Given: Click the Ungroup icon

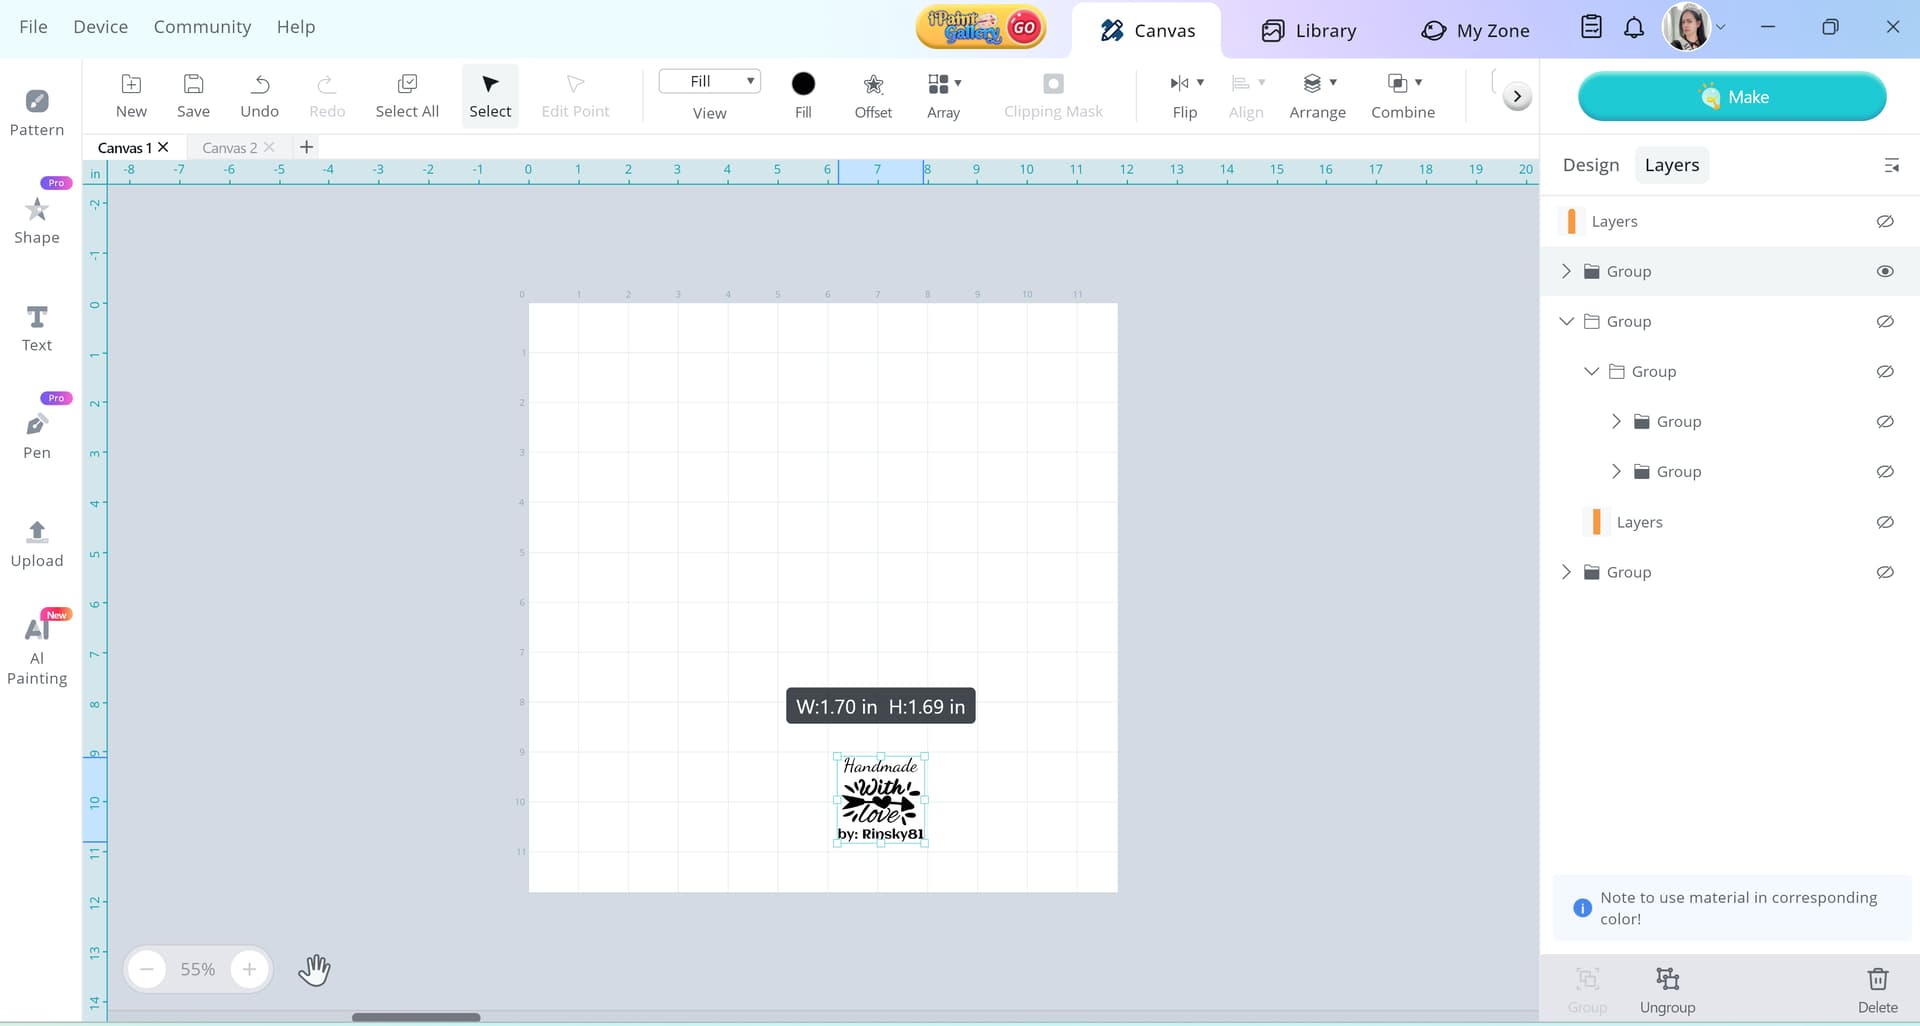Looking at the screenshot, I should 1667,979.
